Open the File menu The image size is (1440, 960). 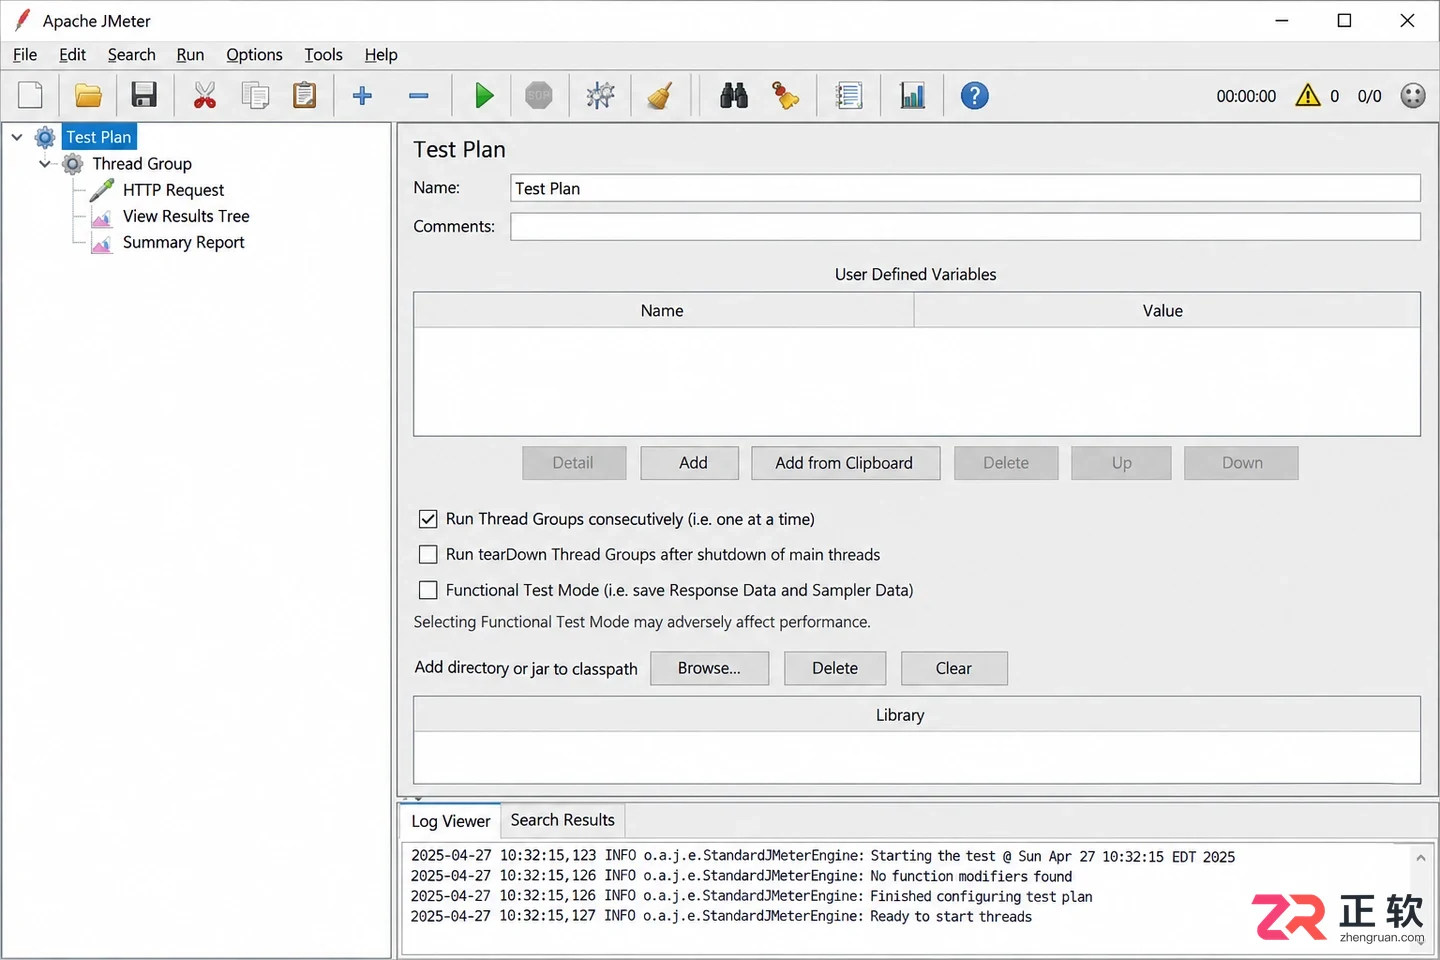[25, 55]
